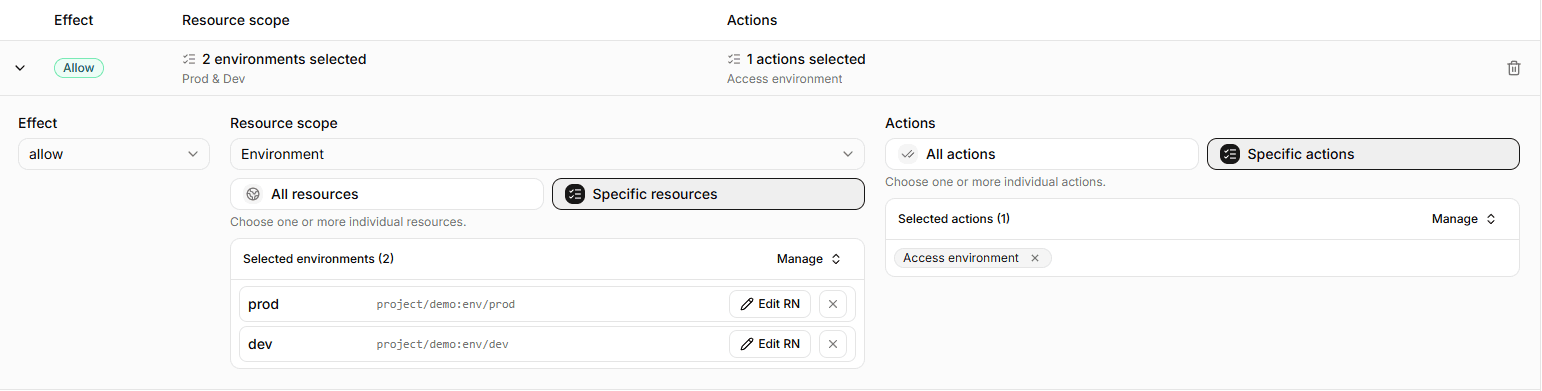
Task: Click the double-check icon in All actions
Action: [908, 154]
